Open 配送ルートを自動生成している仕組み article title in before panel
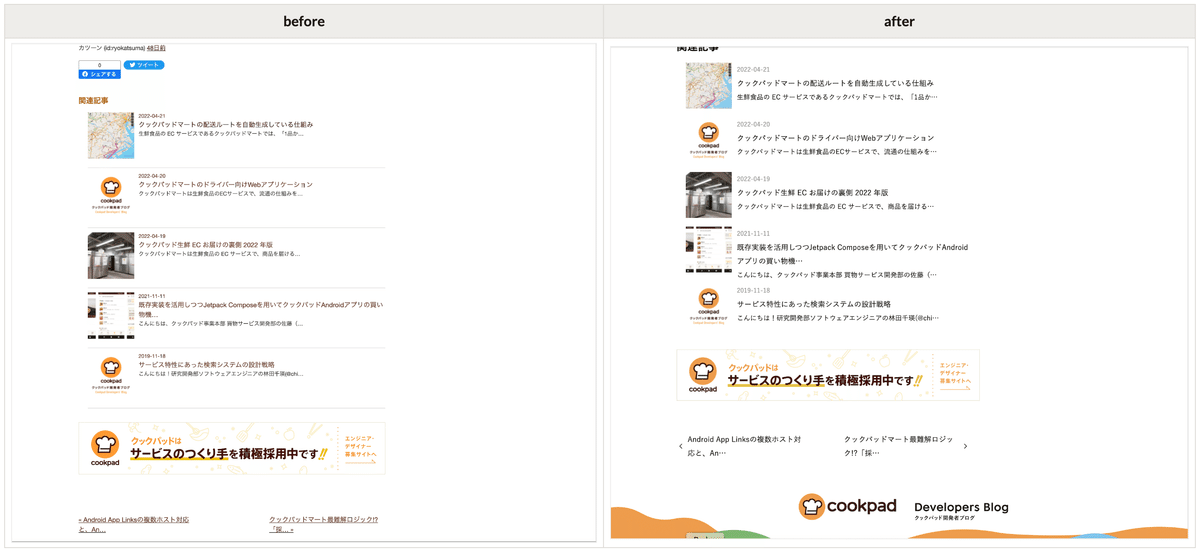1200x552 pixels. [x=226, y=125]
